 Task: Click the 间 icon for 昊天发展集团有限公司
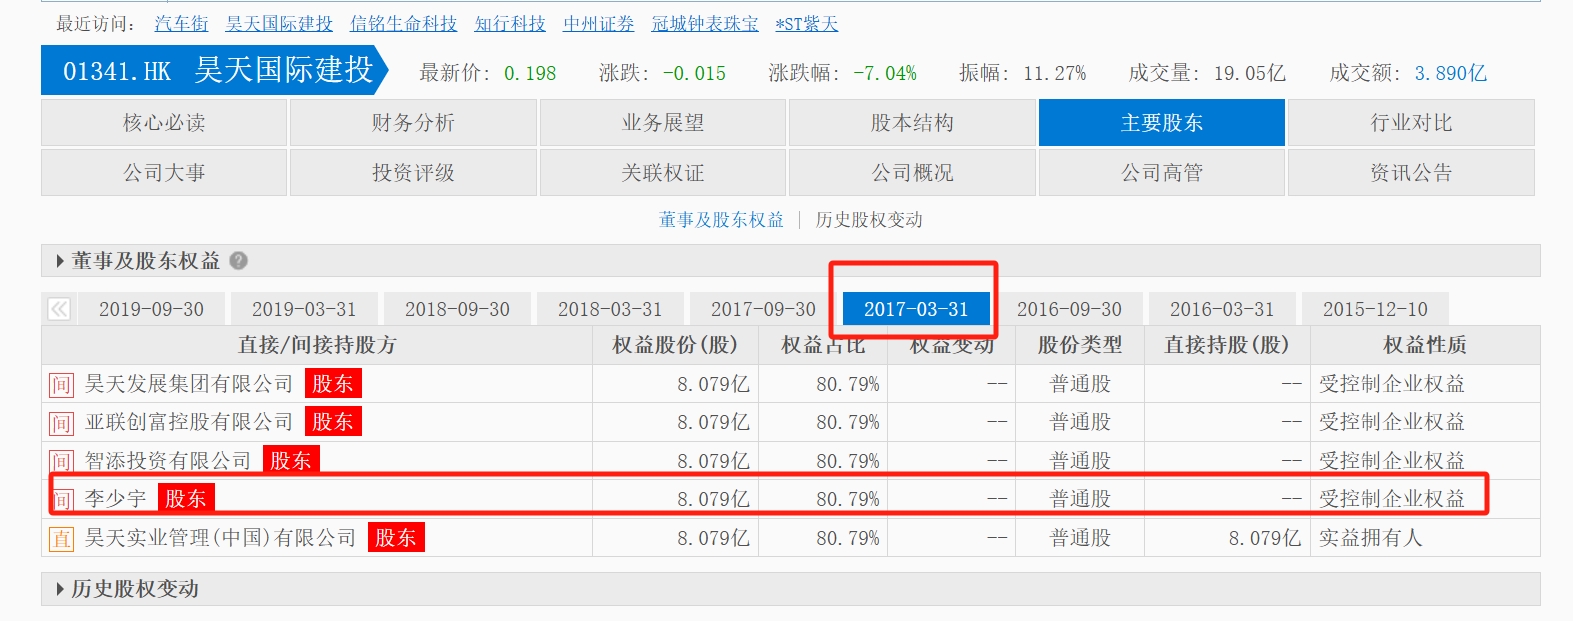tap(61, 385)
